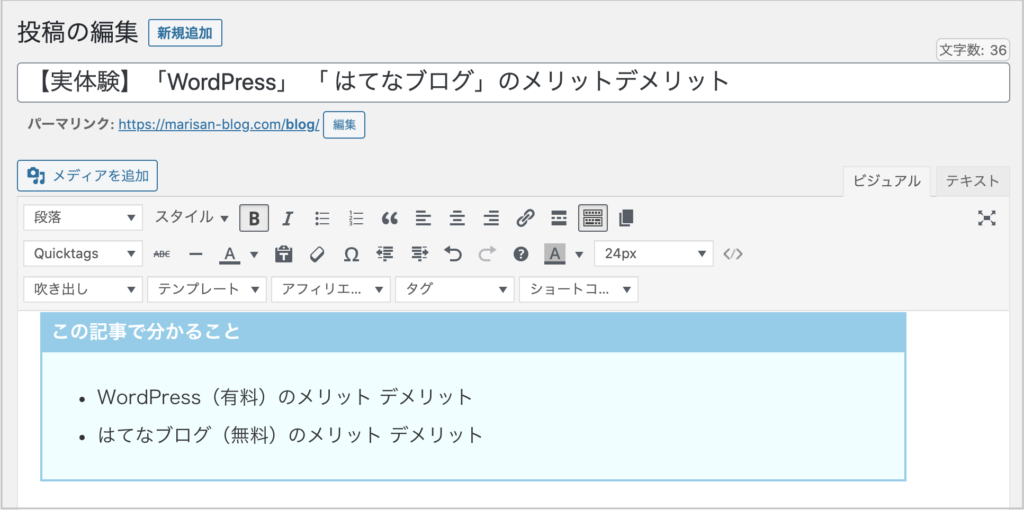This screenshot has height=510, width=1024.
Task: Insert Read More tag
Action: [x=558, y=218]
